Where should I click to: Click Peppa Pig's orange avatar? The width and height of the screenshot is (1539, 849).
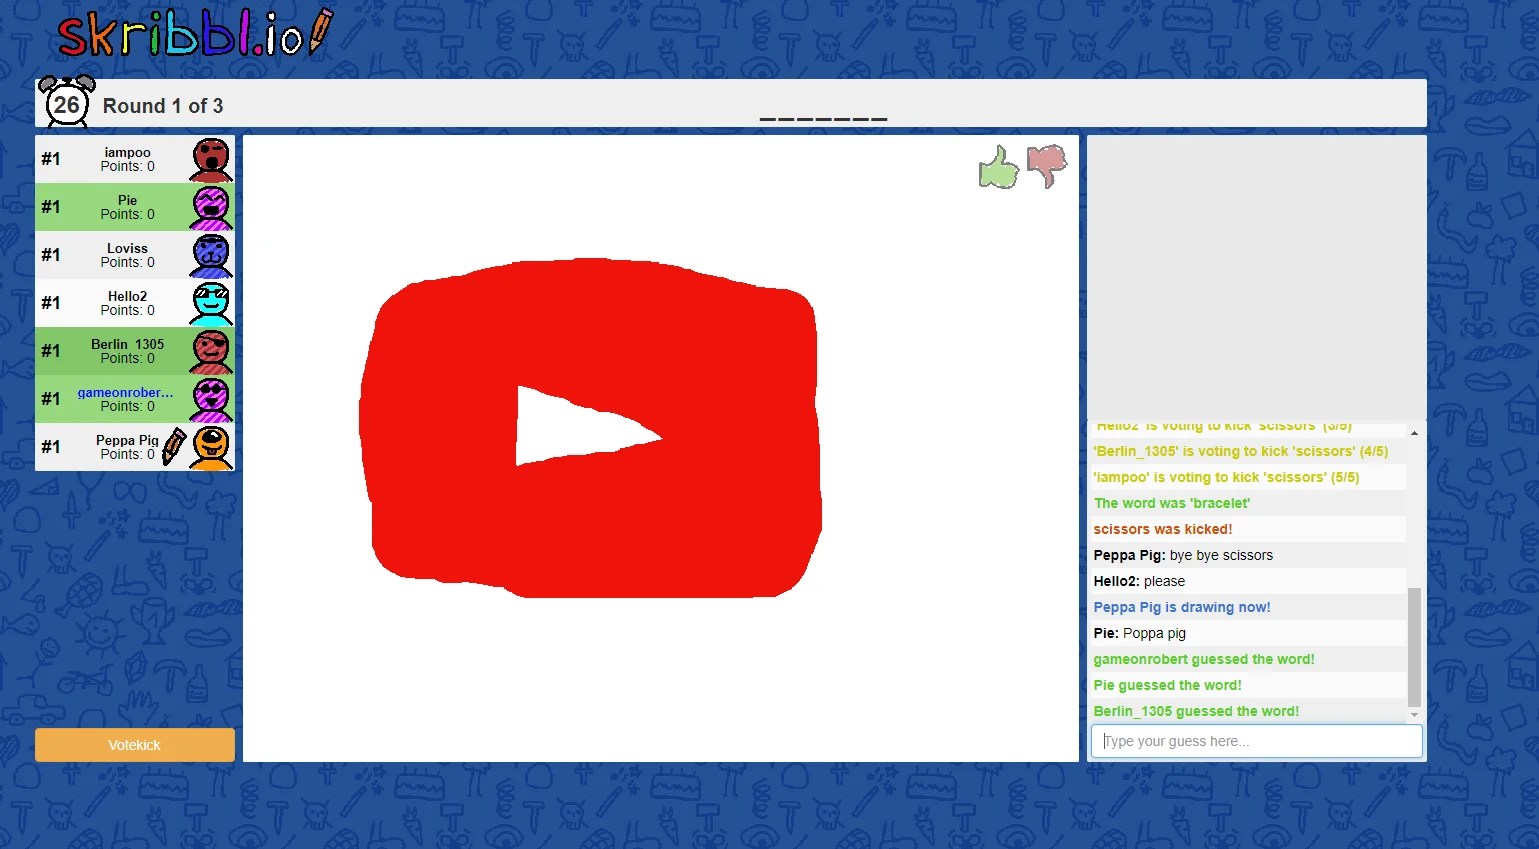(x=211, y=447)
